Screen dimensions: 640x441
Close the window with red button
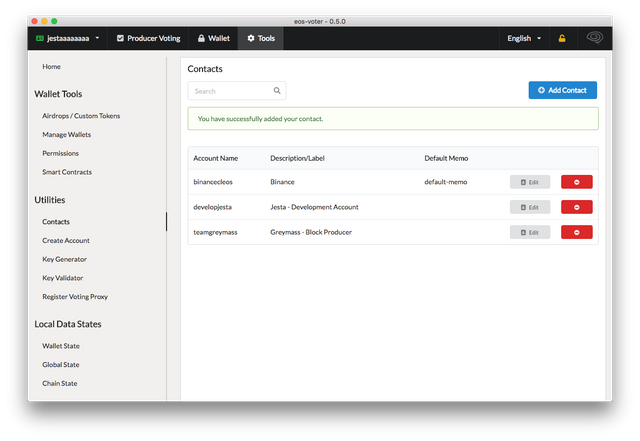pos(35,21)
